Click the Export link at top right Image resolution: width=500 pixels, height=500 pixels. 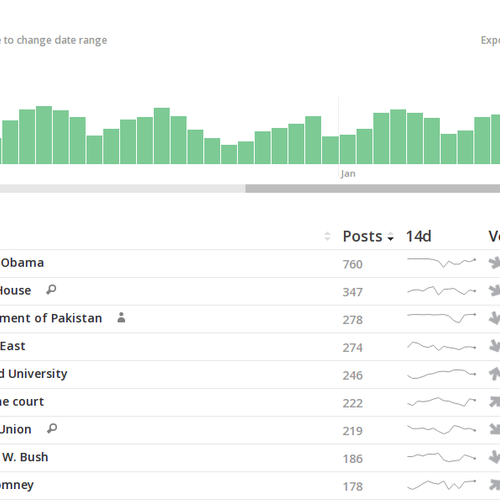pyautogui.click(x=490, y=40)
